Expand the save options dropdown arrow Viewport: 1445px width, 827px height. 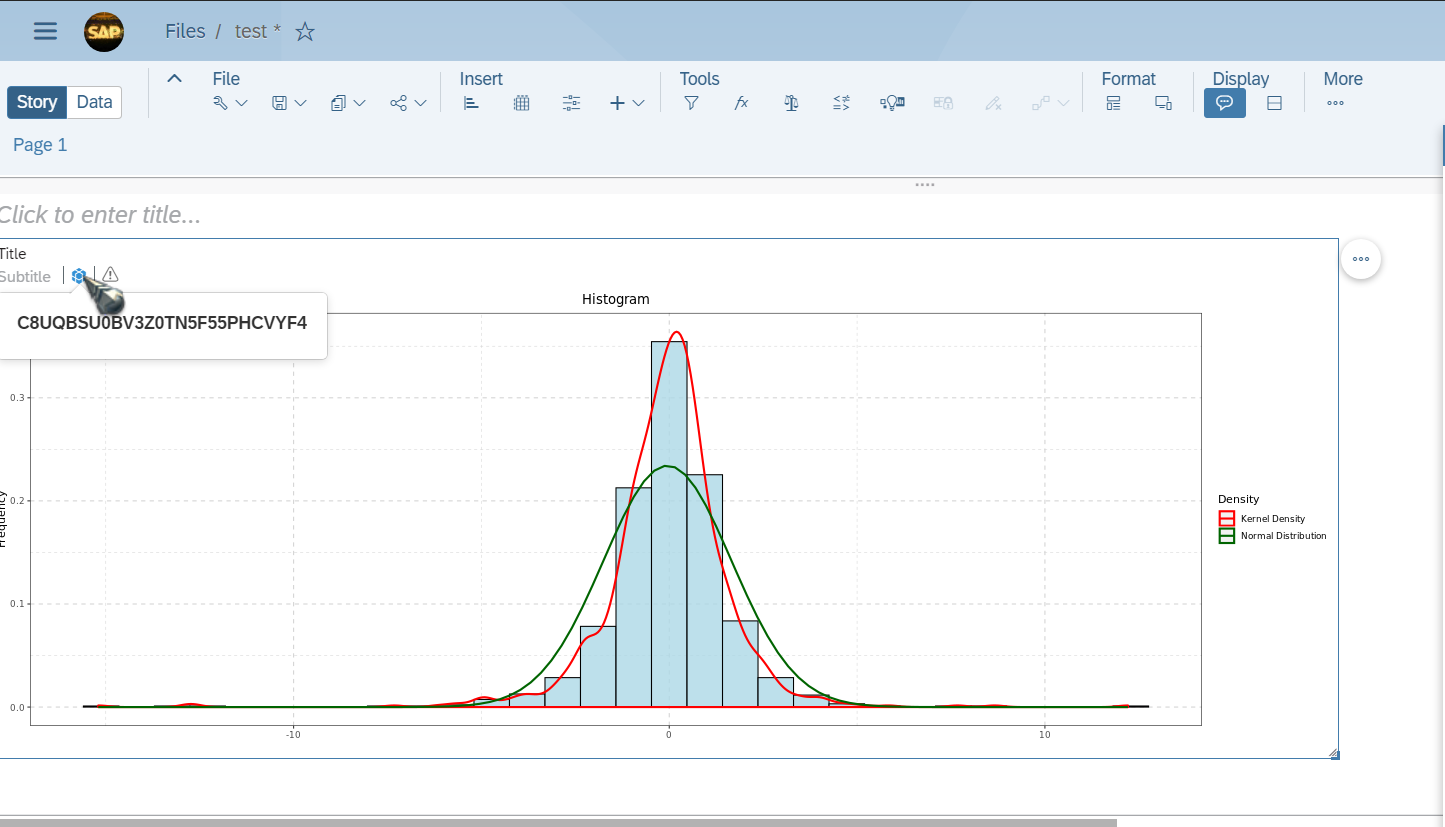click(300, 103)
